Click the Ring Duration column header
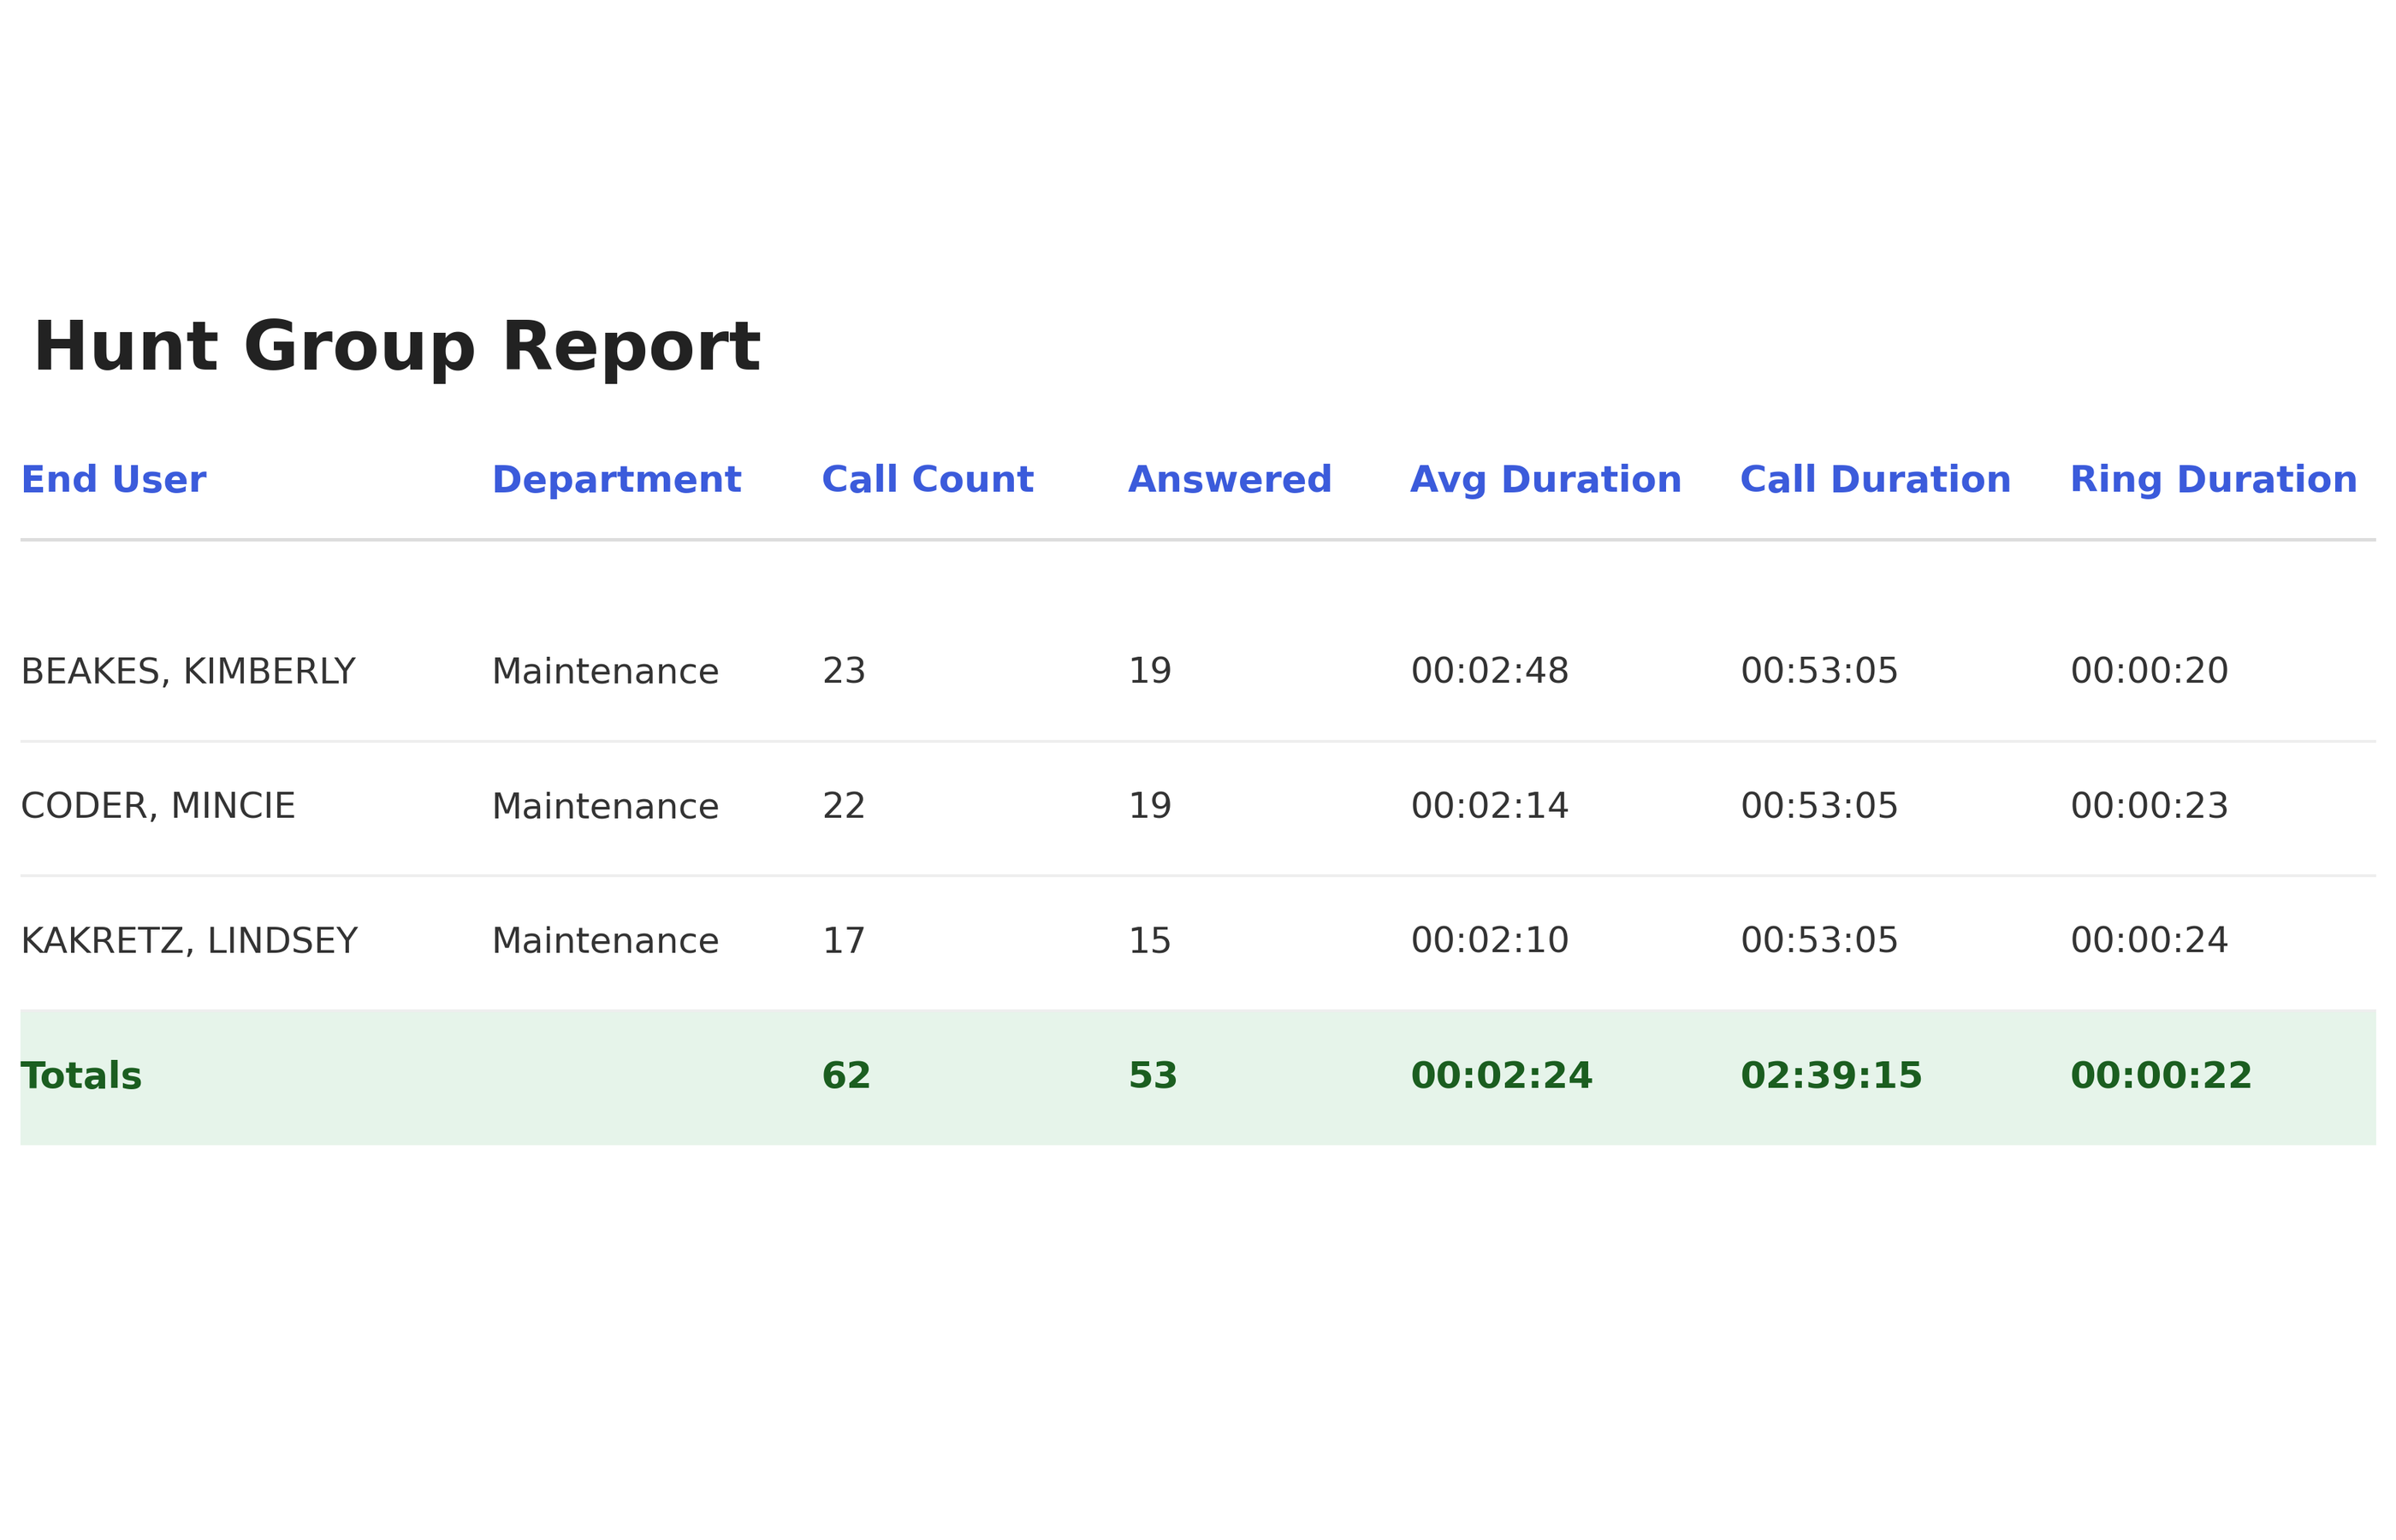 (2213, 480)
